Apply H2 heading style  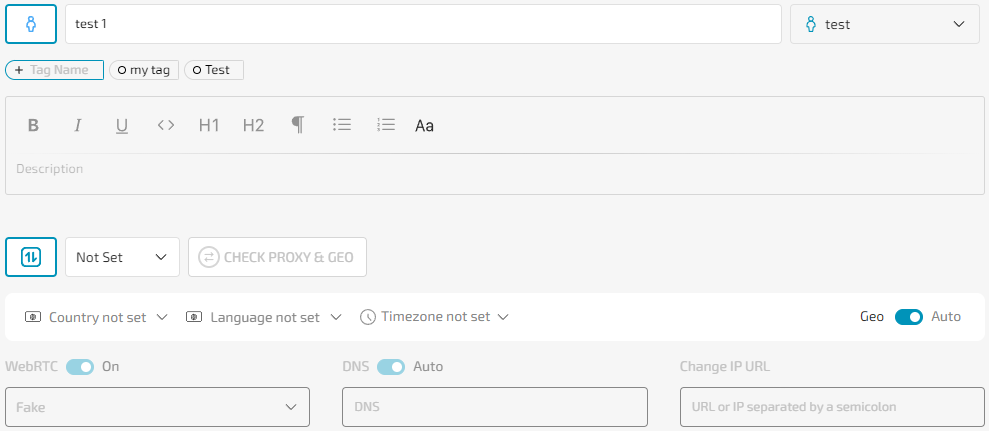(254, 126)
